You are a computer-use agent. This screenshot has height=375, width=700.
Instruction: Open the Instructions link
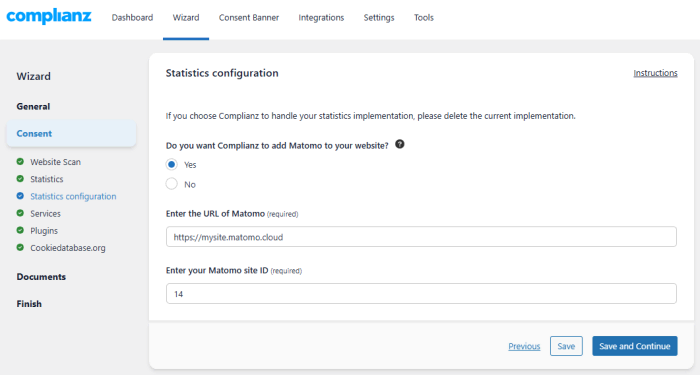pos(655,73)
